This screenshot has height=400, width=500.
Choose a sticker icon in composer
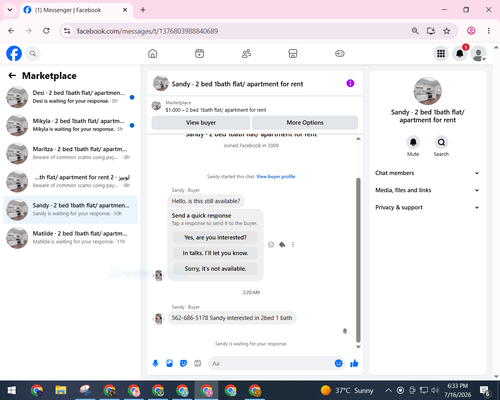tap(183, 363)
